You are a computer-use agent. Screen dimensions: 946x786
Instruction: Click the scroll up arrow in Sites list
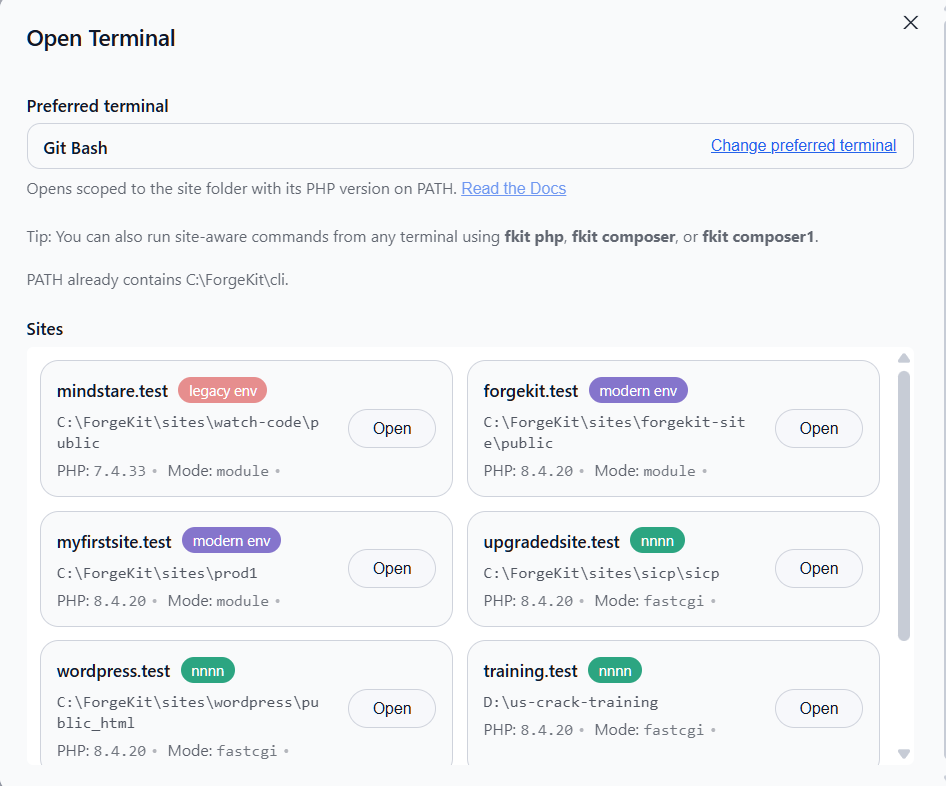[904, 358]
